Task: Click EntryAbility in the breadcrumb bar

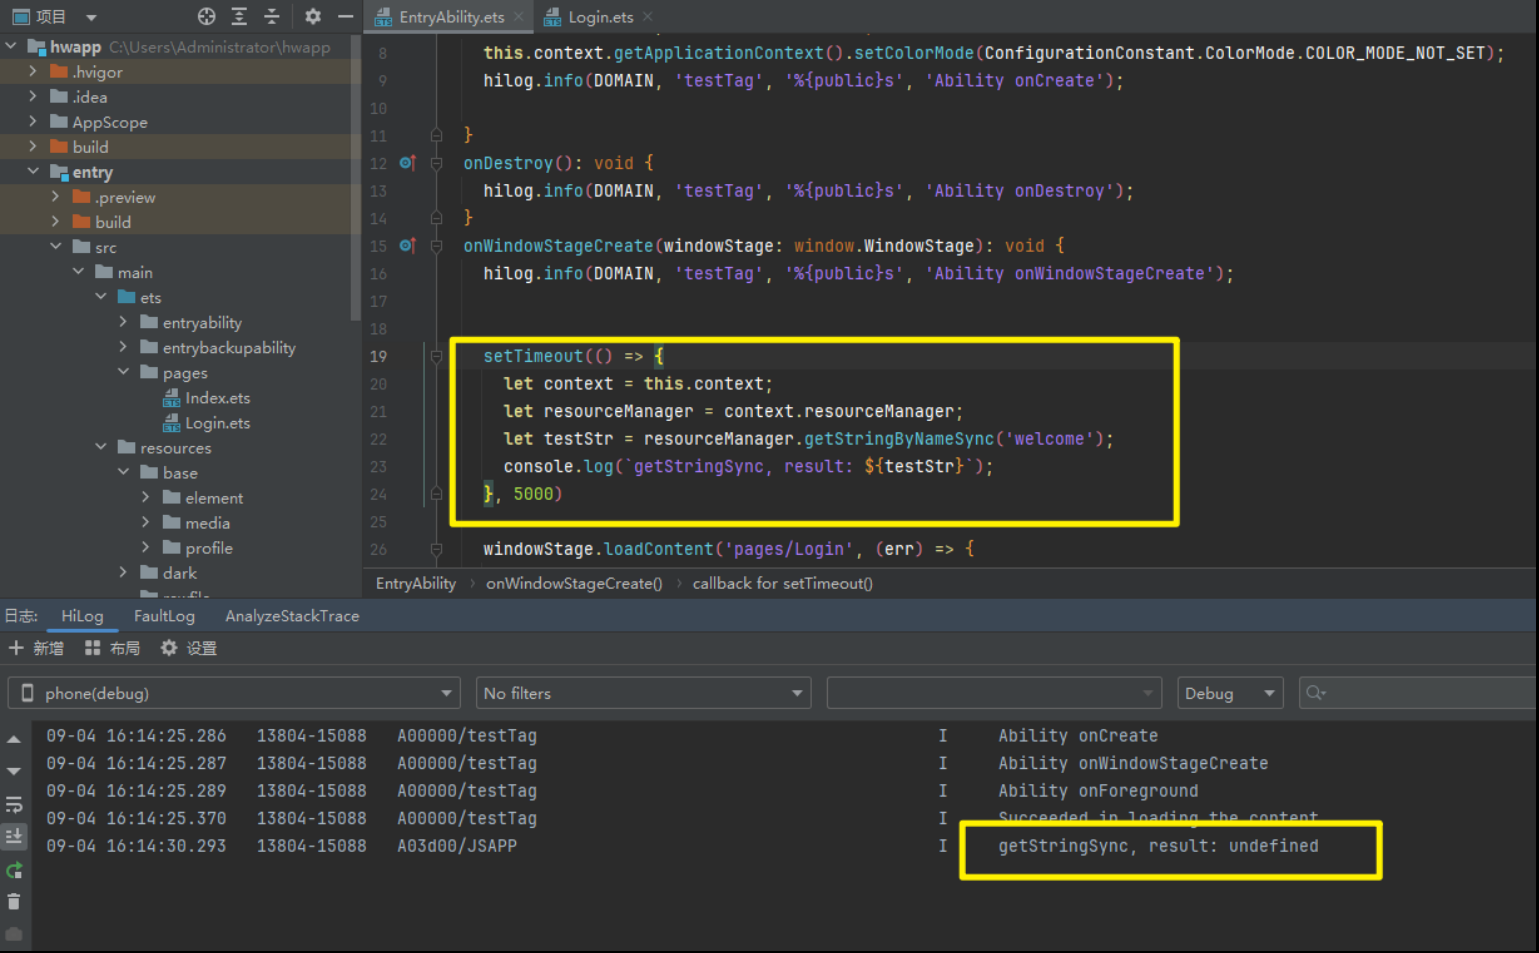Action: (415, 583)
